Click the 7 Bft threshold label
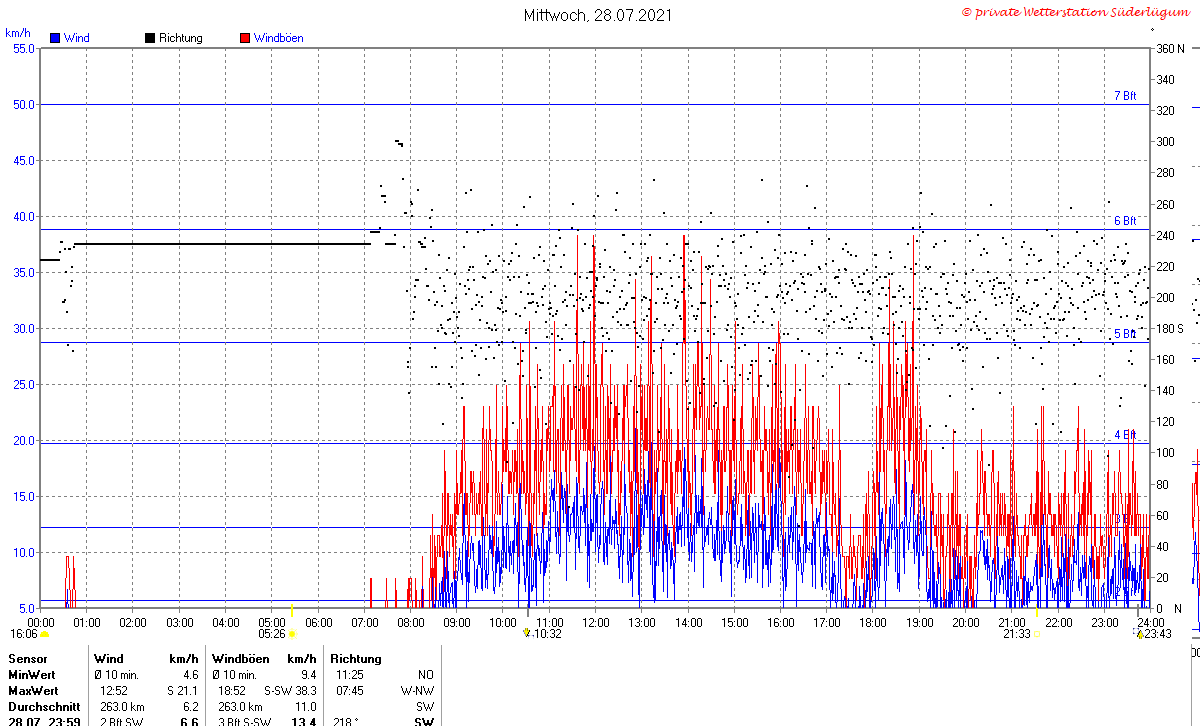 tap(1125, 96)
